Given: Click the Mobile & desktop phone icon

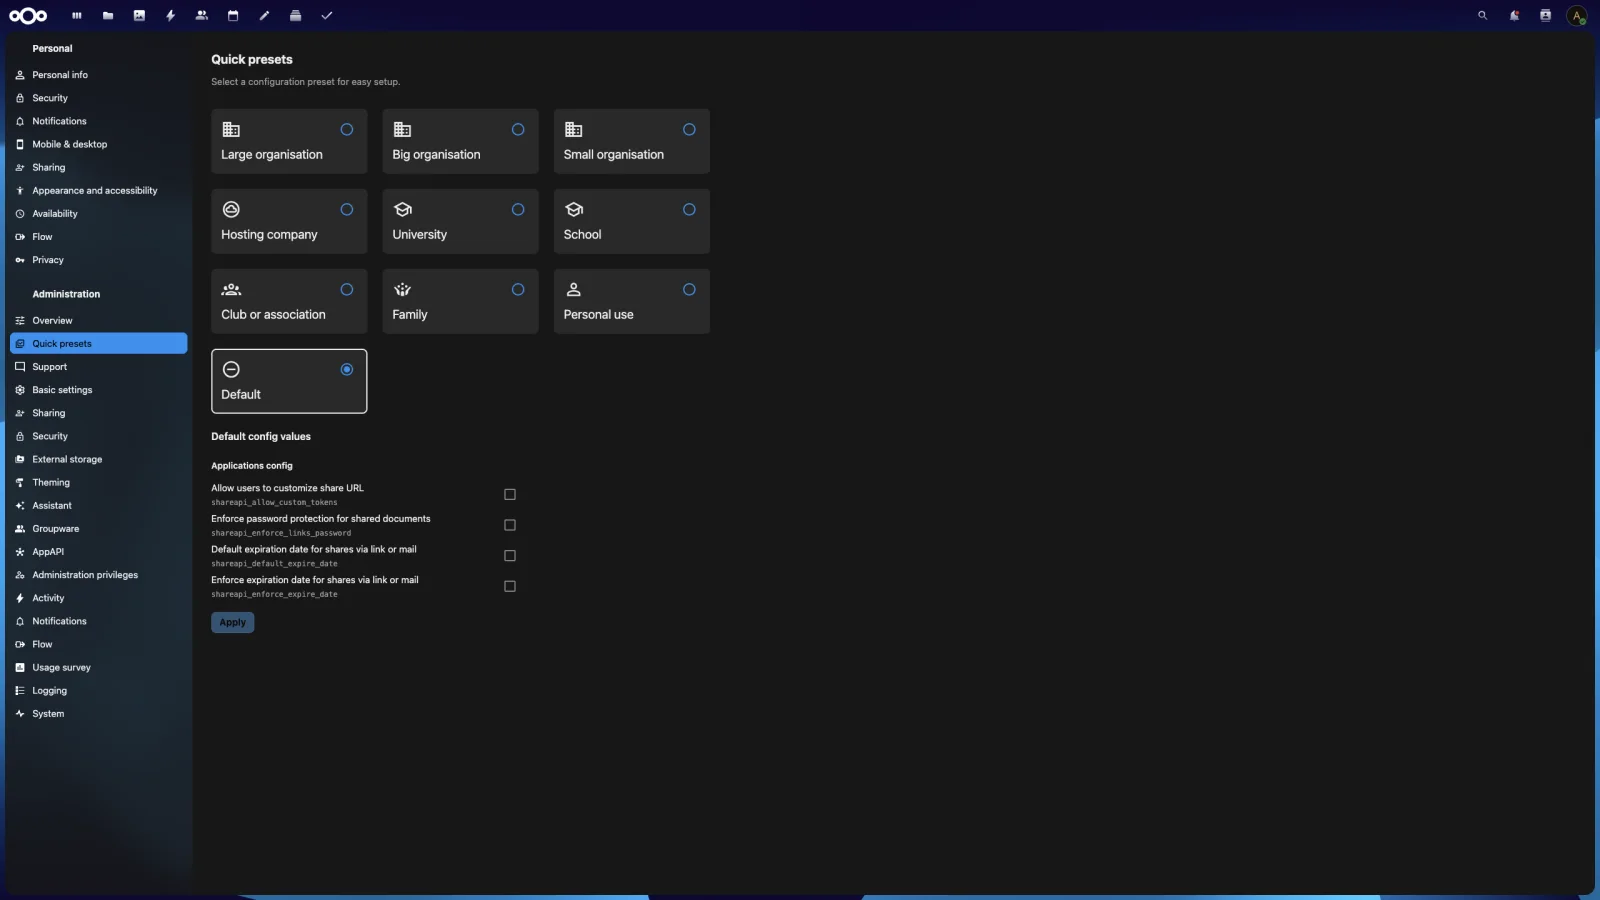Looking at the screenshot, I should [20, 144].
